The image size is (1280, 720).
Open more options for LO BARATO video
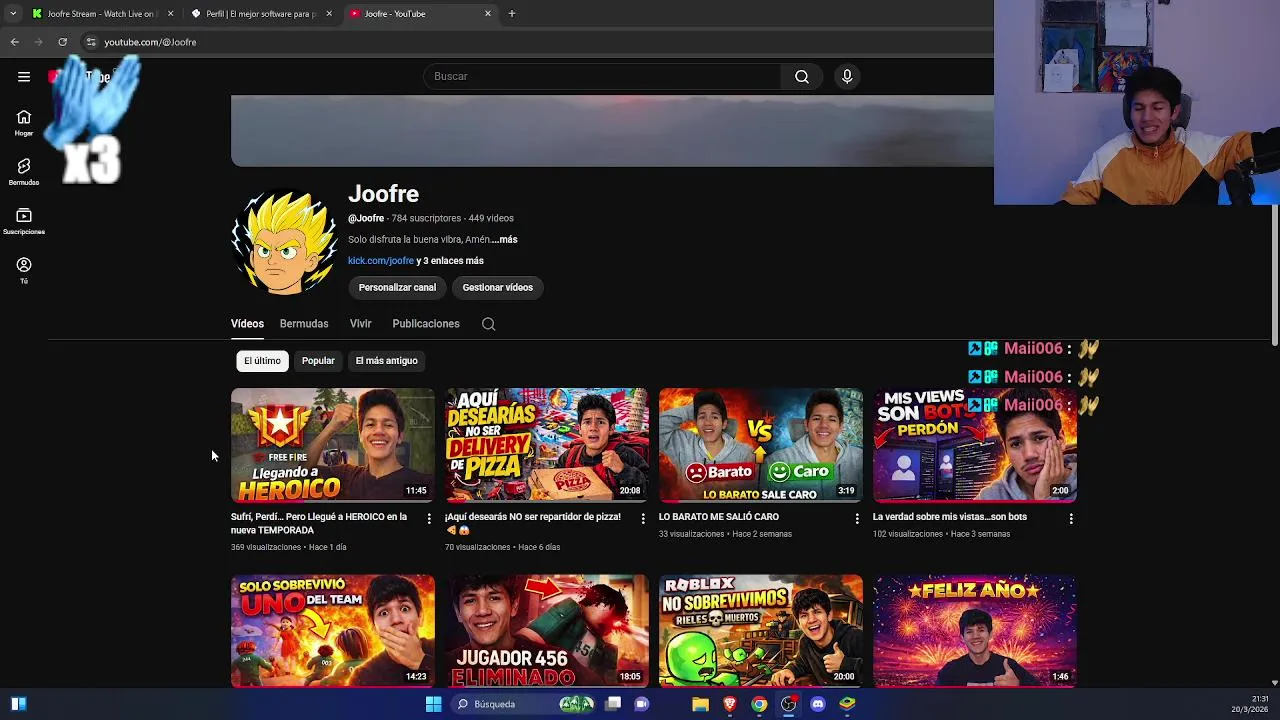(857, 518)
